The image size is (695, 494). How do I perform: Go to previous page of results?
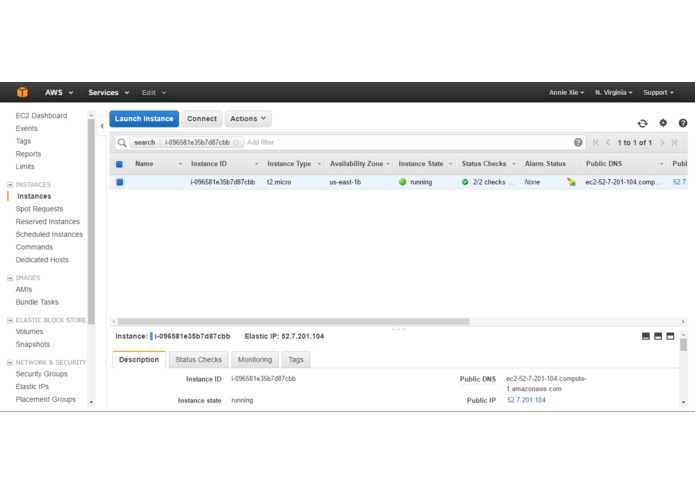click(608, 142)
